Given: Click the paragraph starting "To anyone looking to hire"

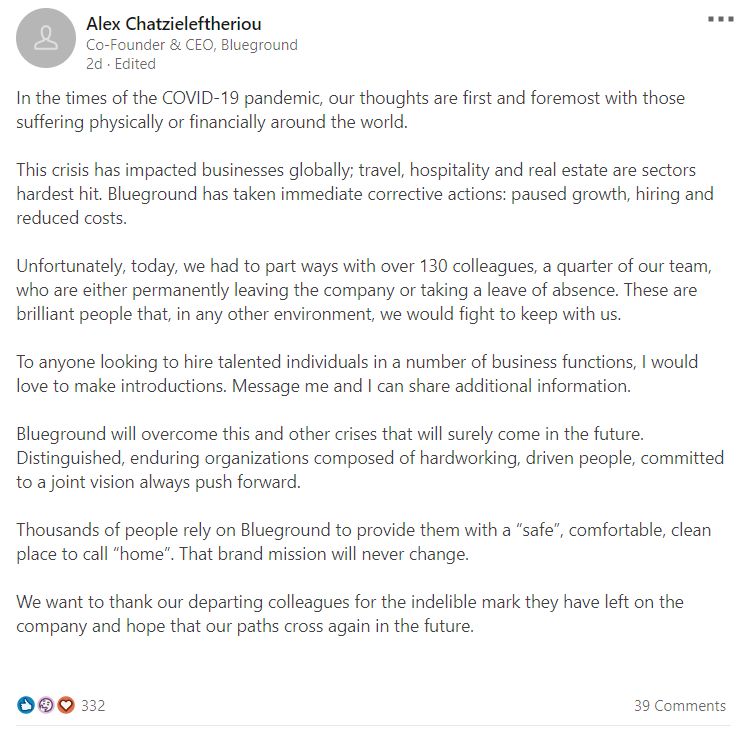Looking at the screenshot, I should [x=356, y=372].
